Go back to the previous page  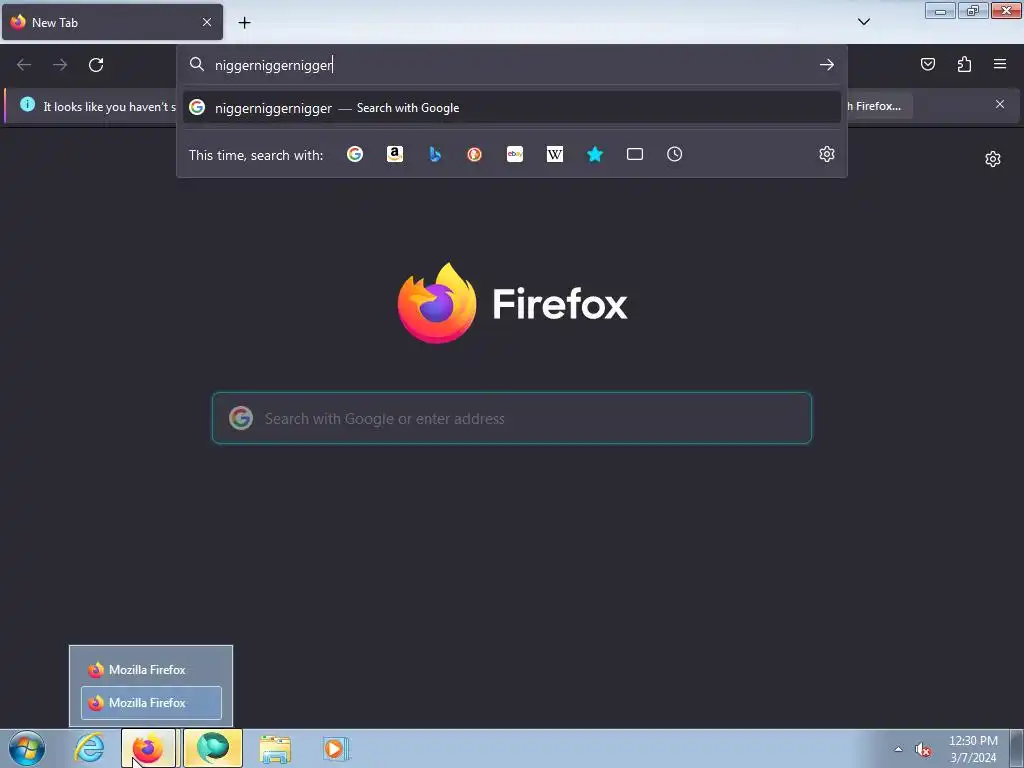point(24,65)
